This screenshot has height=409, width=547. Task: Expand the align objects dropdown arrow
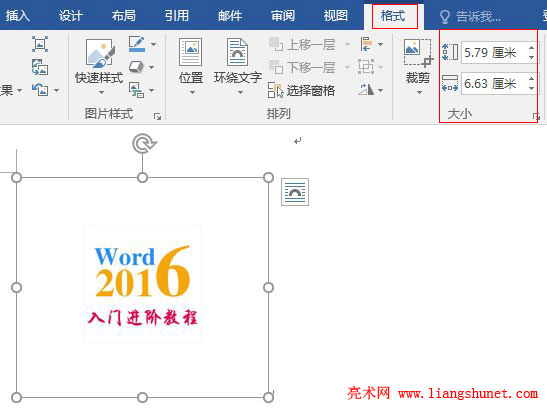pos(380,44)
